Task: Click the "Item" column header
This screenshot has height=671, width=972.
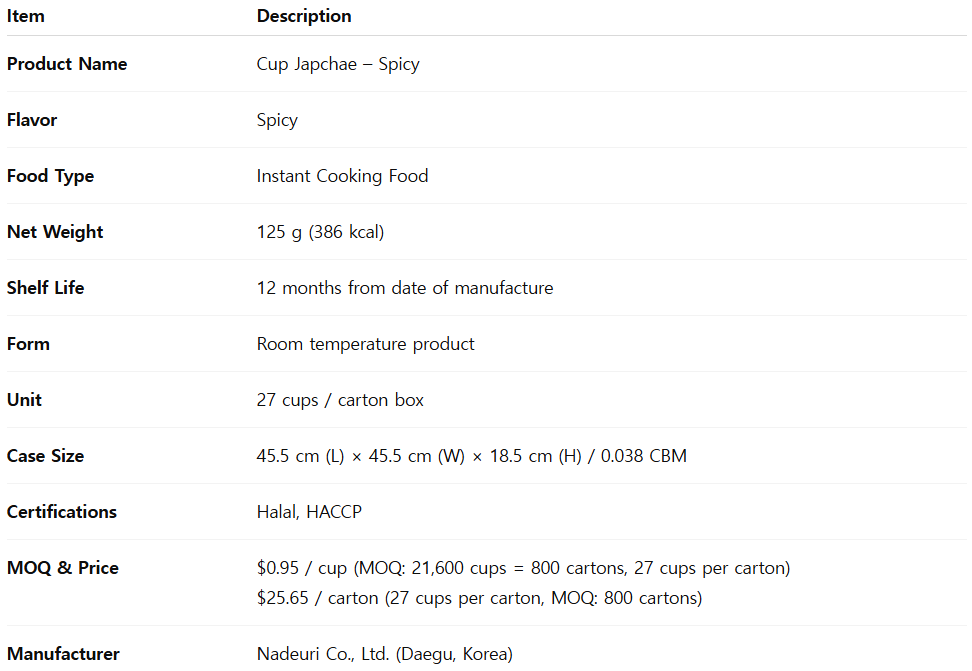Action: point(26,16)
